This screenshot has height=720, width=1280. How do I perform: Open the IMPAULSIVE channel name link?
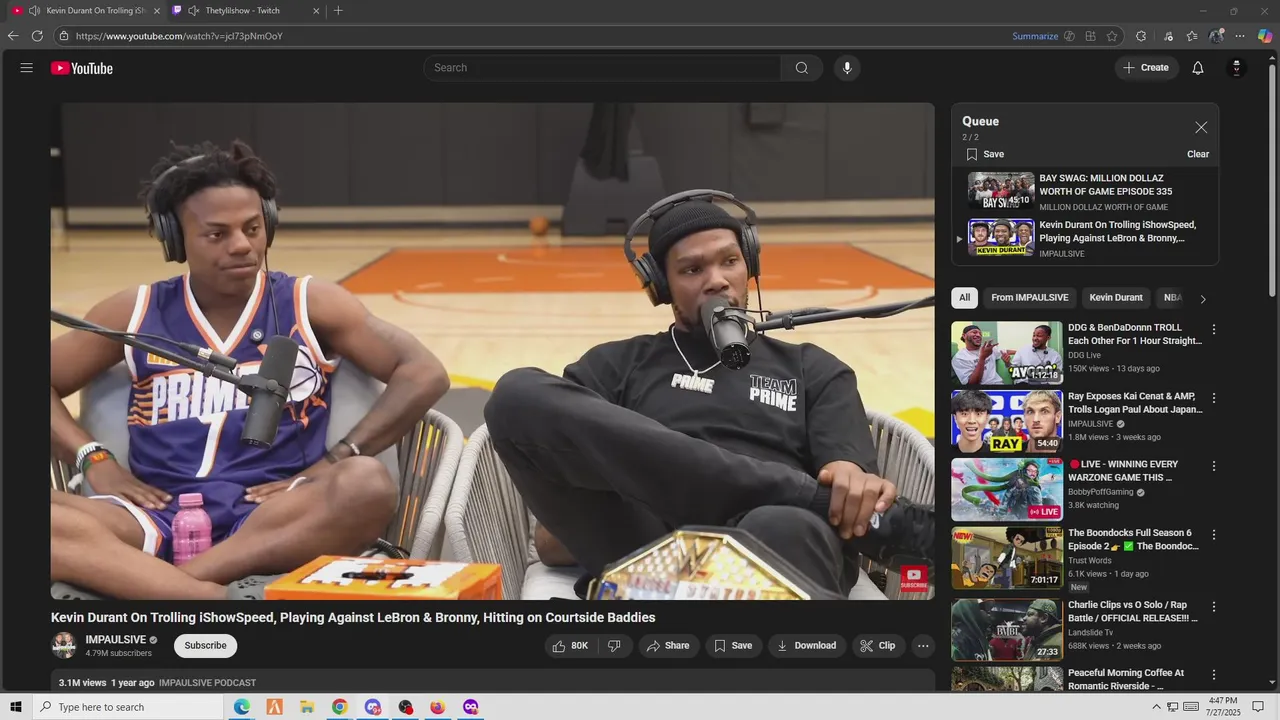[x=116, y=640]
